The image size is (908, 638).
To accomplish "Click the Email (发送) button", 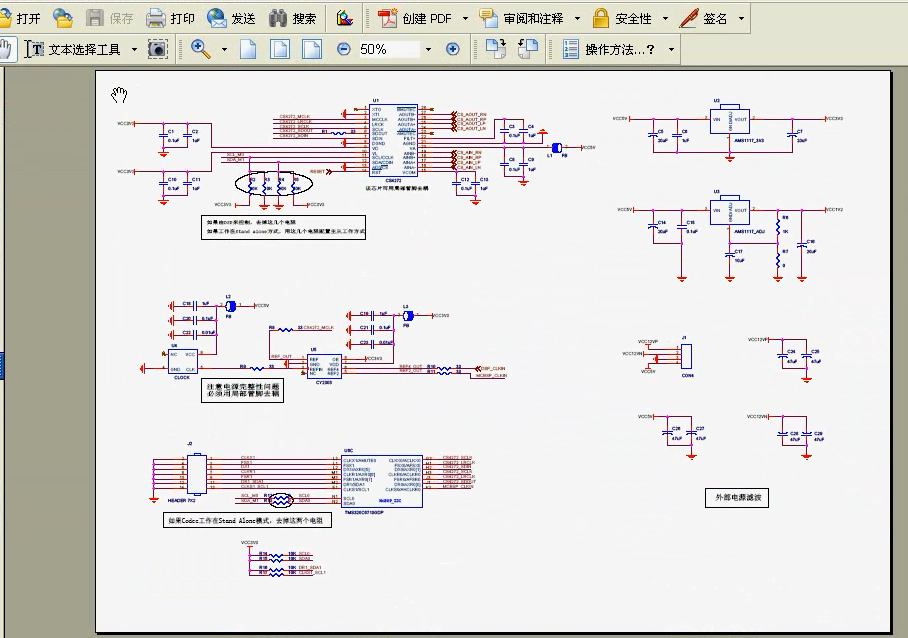I will (231, 18).
